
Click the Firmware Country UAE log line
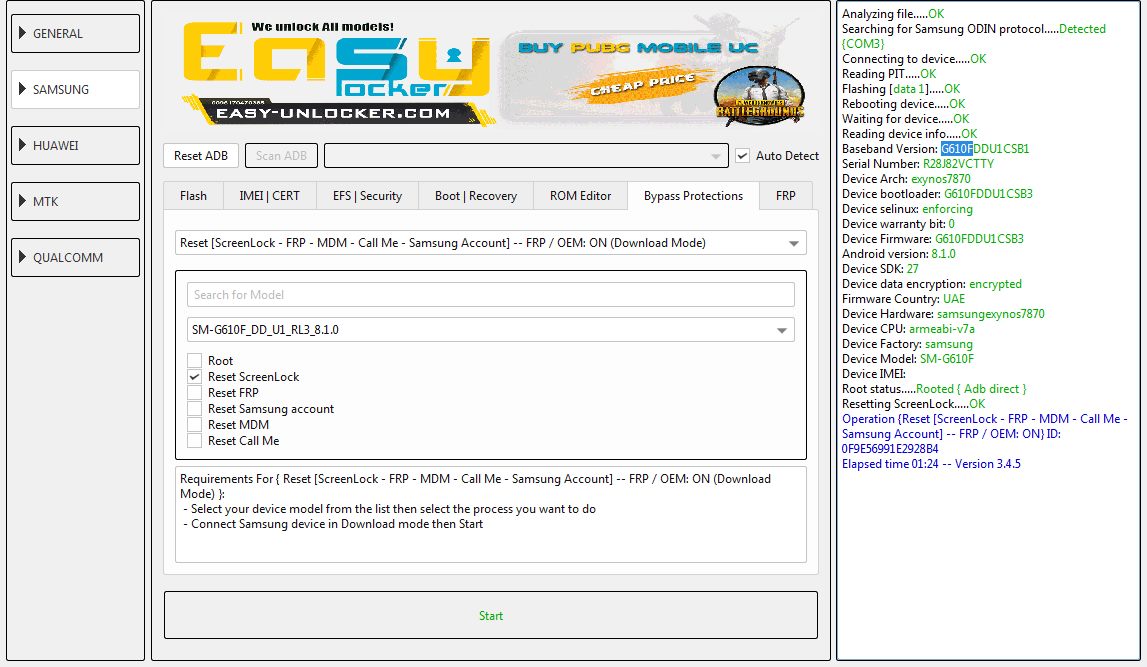pos(903,299)
